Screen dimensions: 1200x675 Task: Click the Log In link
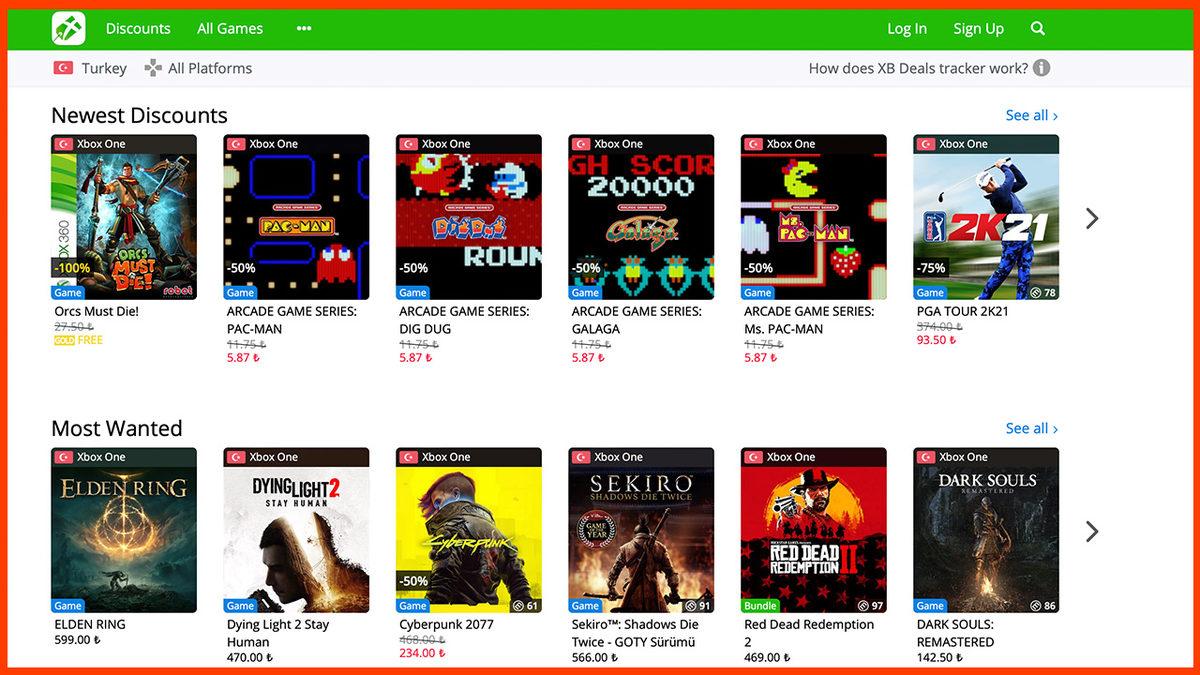[x=907, y=28]
